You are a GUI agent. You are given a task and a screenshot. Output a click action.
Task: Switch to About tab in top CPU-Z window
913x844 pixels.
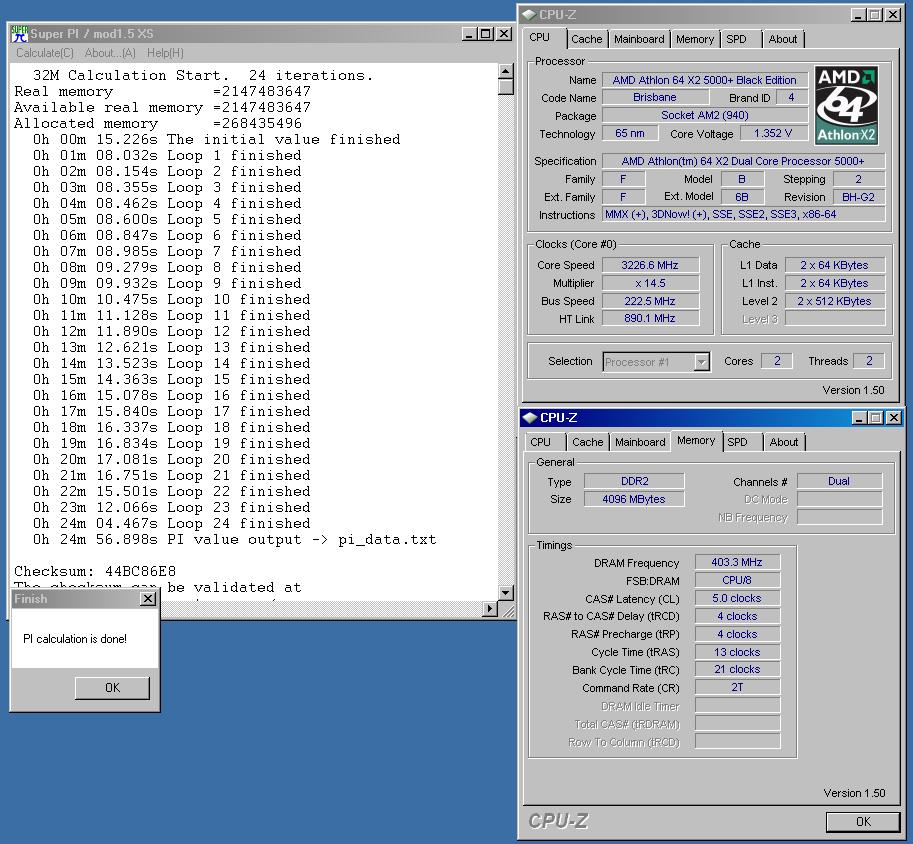coord(783,39)
